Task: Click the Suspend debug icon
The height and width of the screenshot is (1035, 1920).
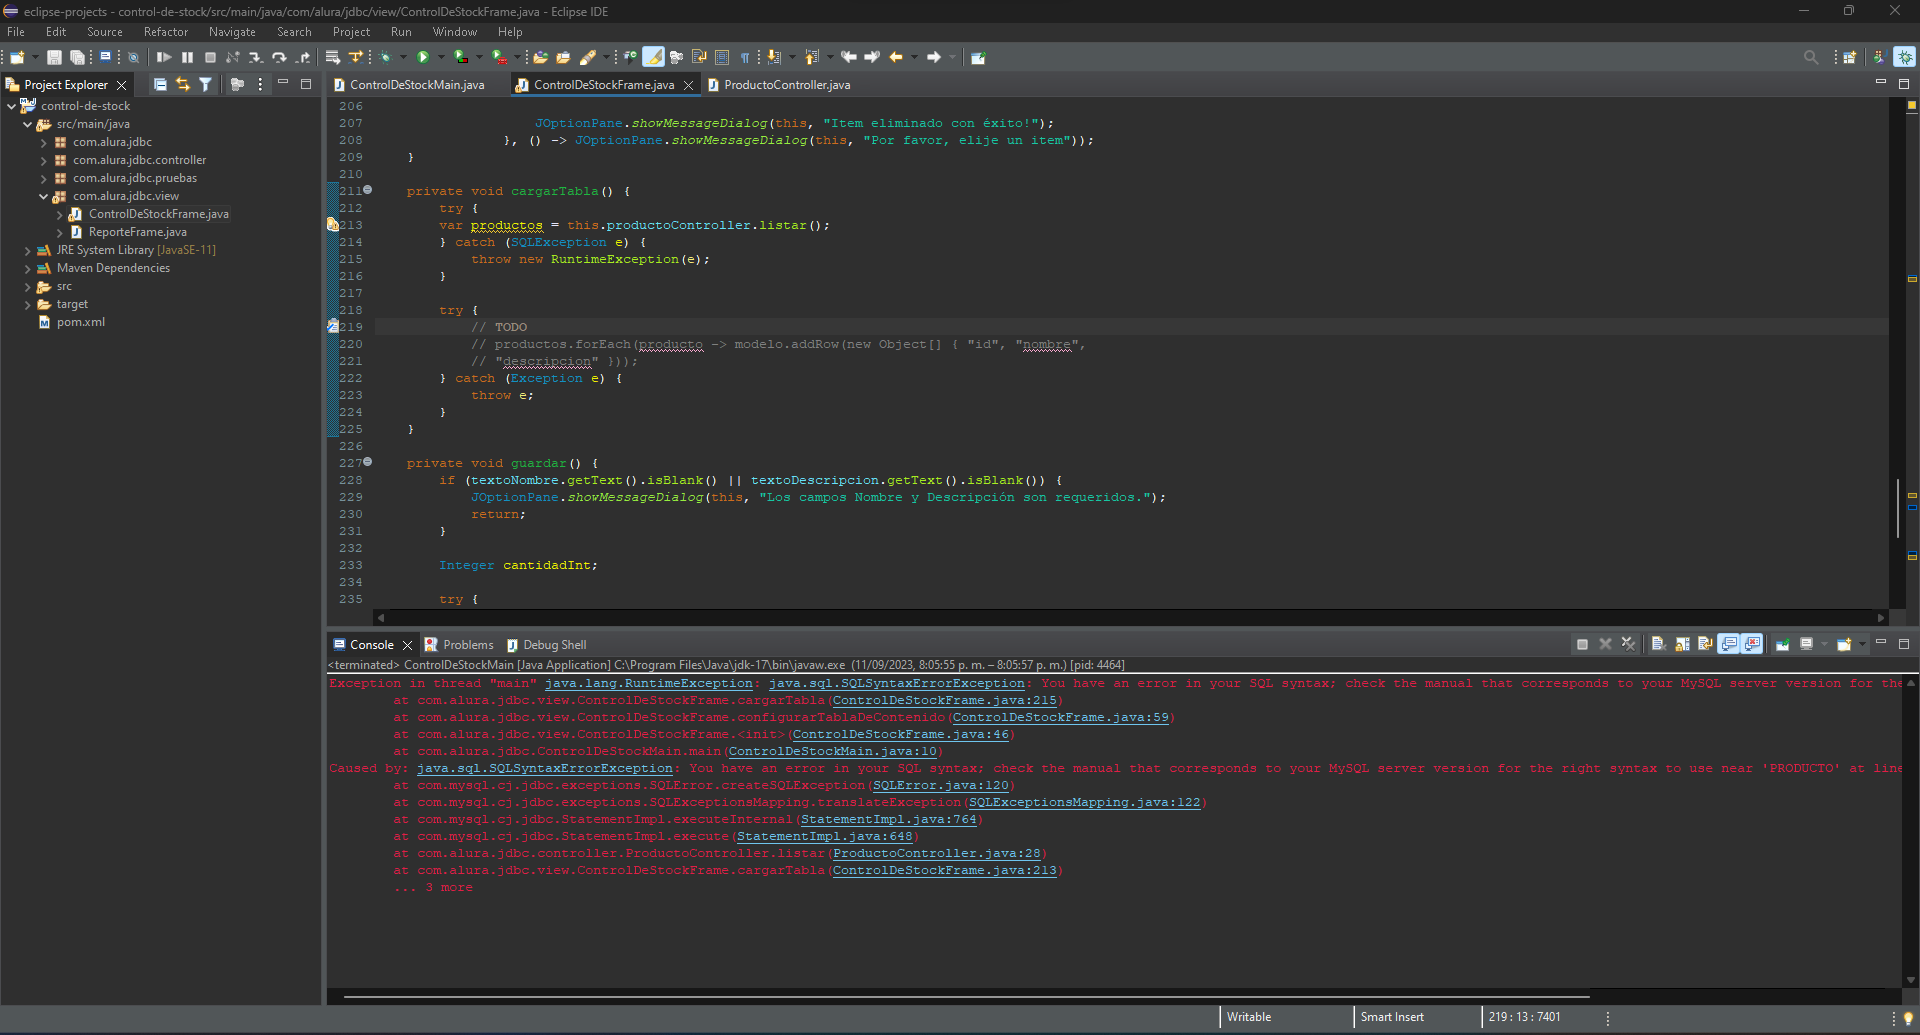Action: point(187,57)
